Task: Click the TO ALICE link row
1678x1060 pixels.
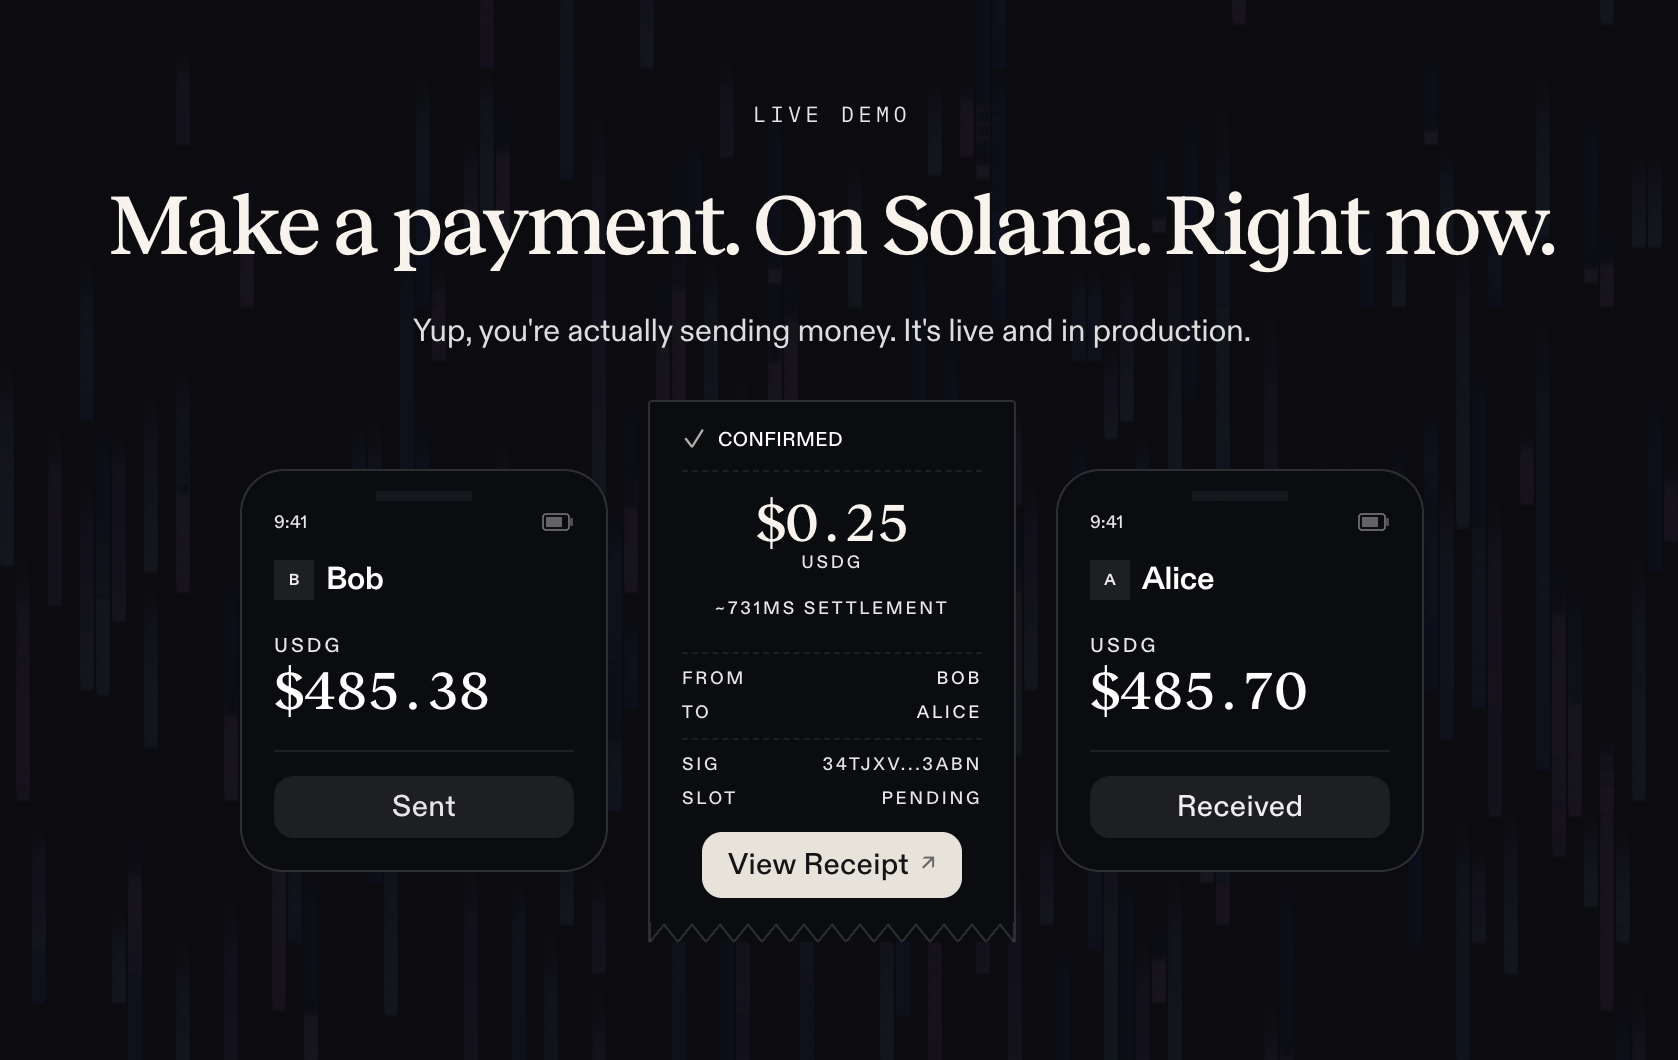Action: tap(831, 711)
